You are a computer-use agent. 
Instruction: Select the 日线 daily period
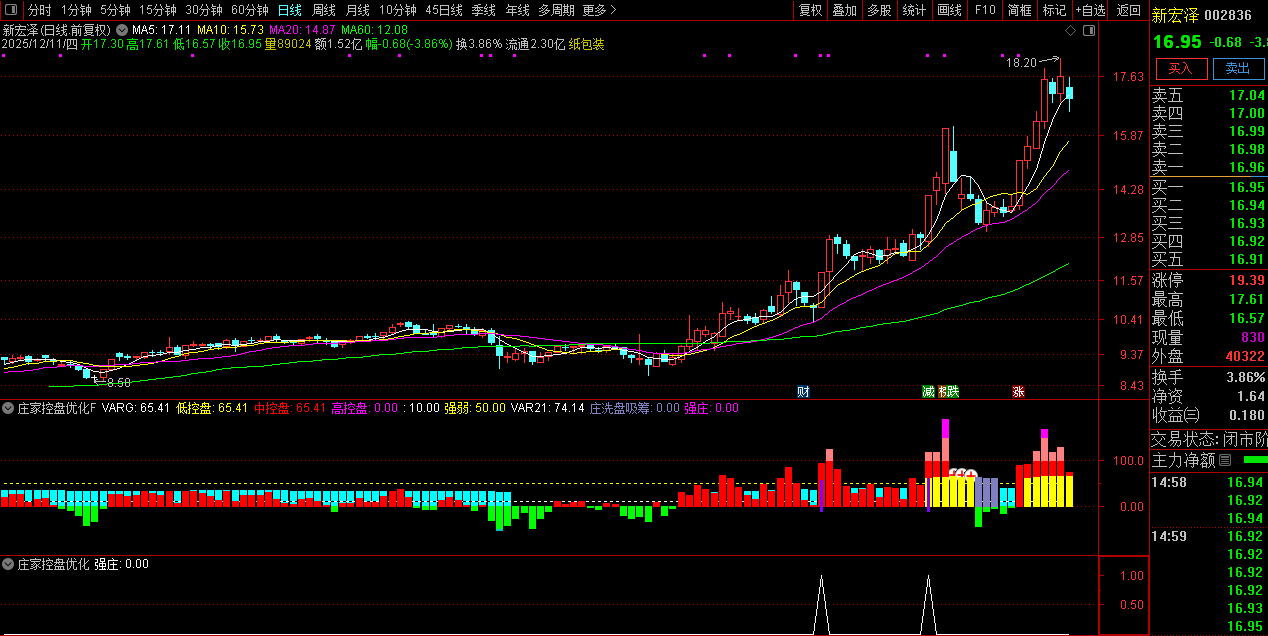pos(289,10)
